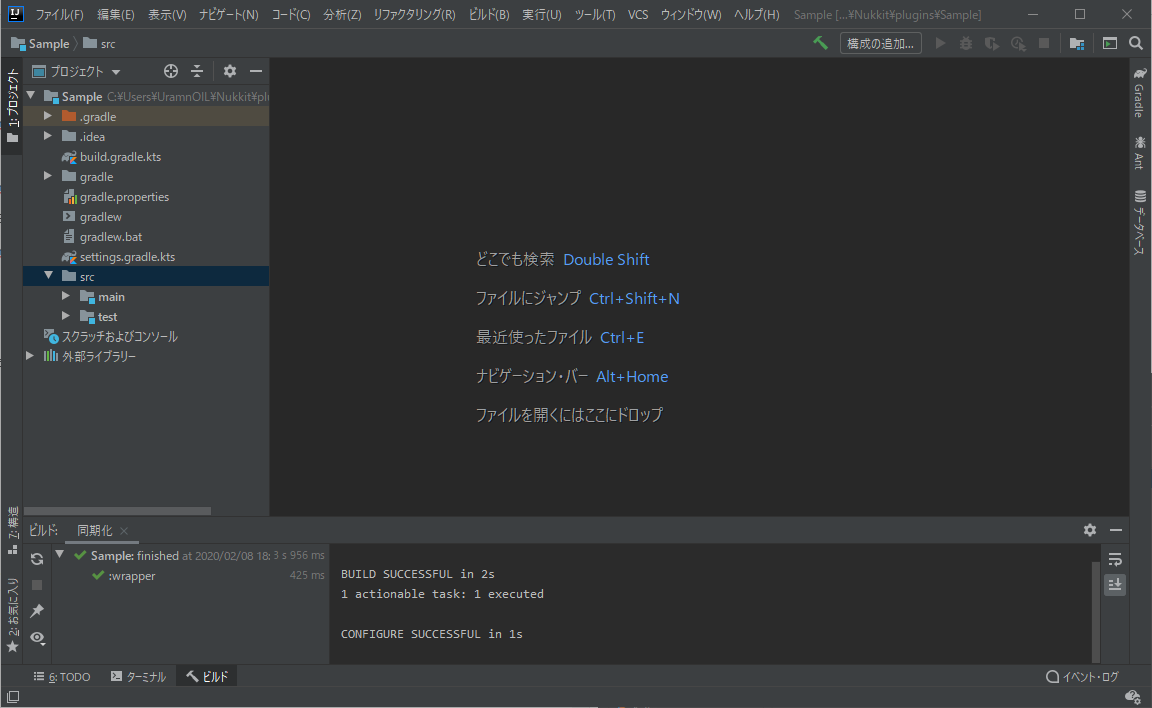This screenshot has height=708, width=1152.
Task: Click the Collapse All icon in project panel
Action: point(197,71)
